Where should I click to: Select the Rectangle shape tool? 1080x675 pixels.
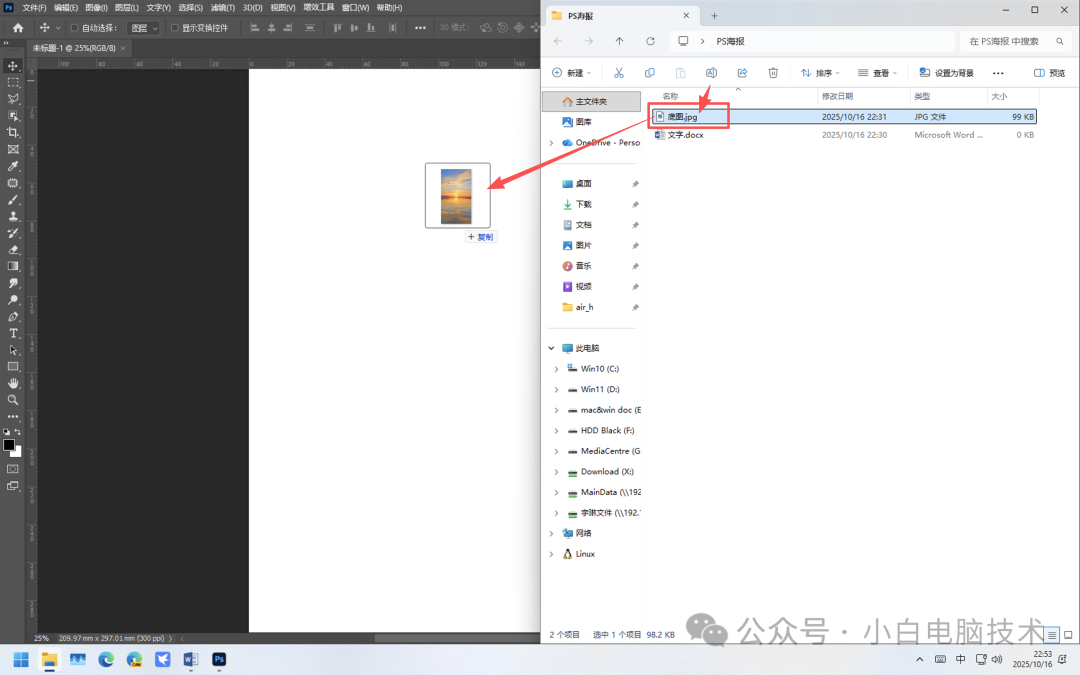point(12,366)
